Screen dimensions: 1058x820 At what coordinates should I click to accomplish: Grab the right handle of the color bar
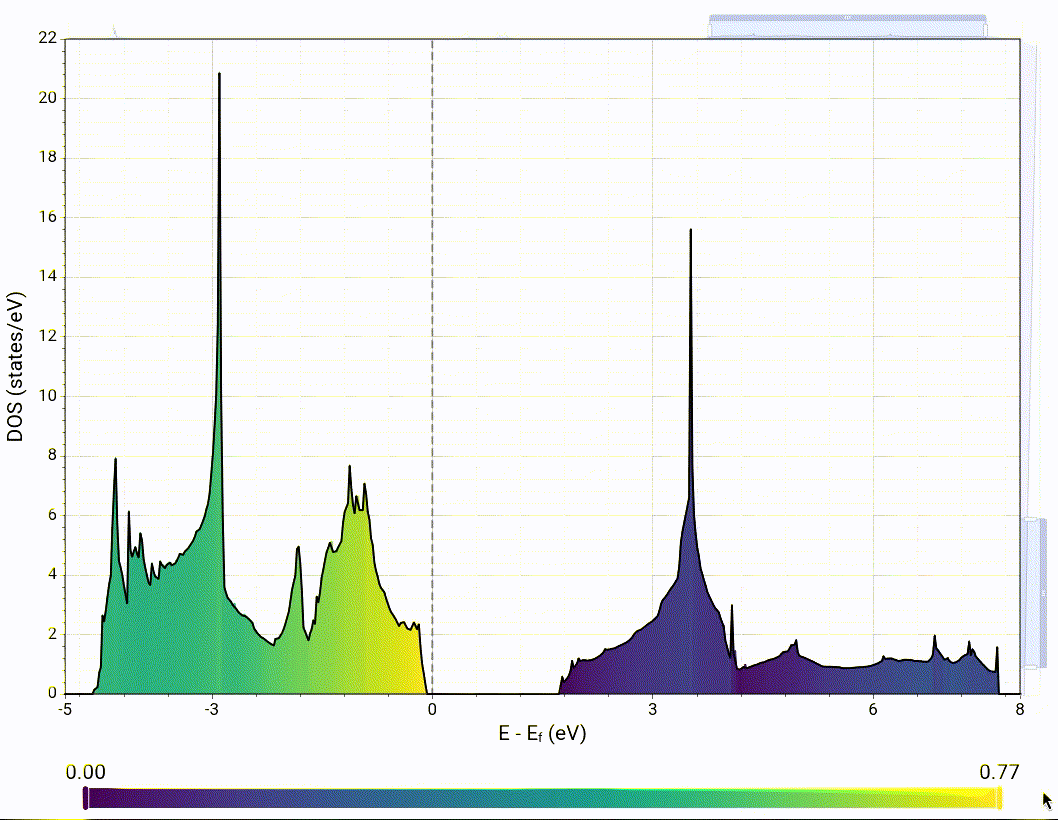tap(999, 797)
